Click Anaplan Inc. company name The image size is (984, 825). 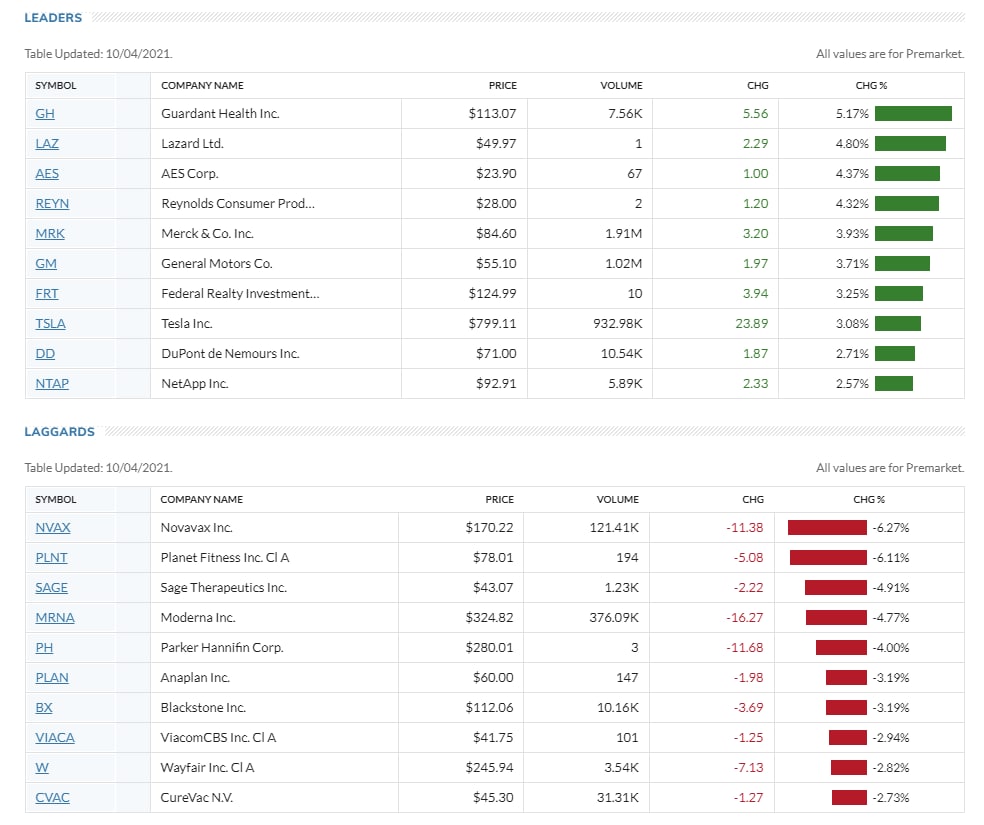pyautogui.click(x=195, y=678)
